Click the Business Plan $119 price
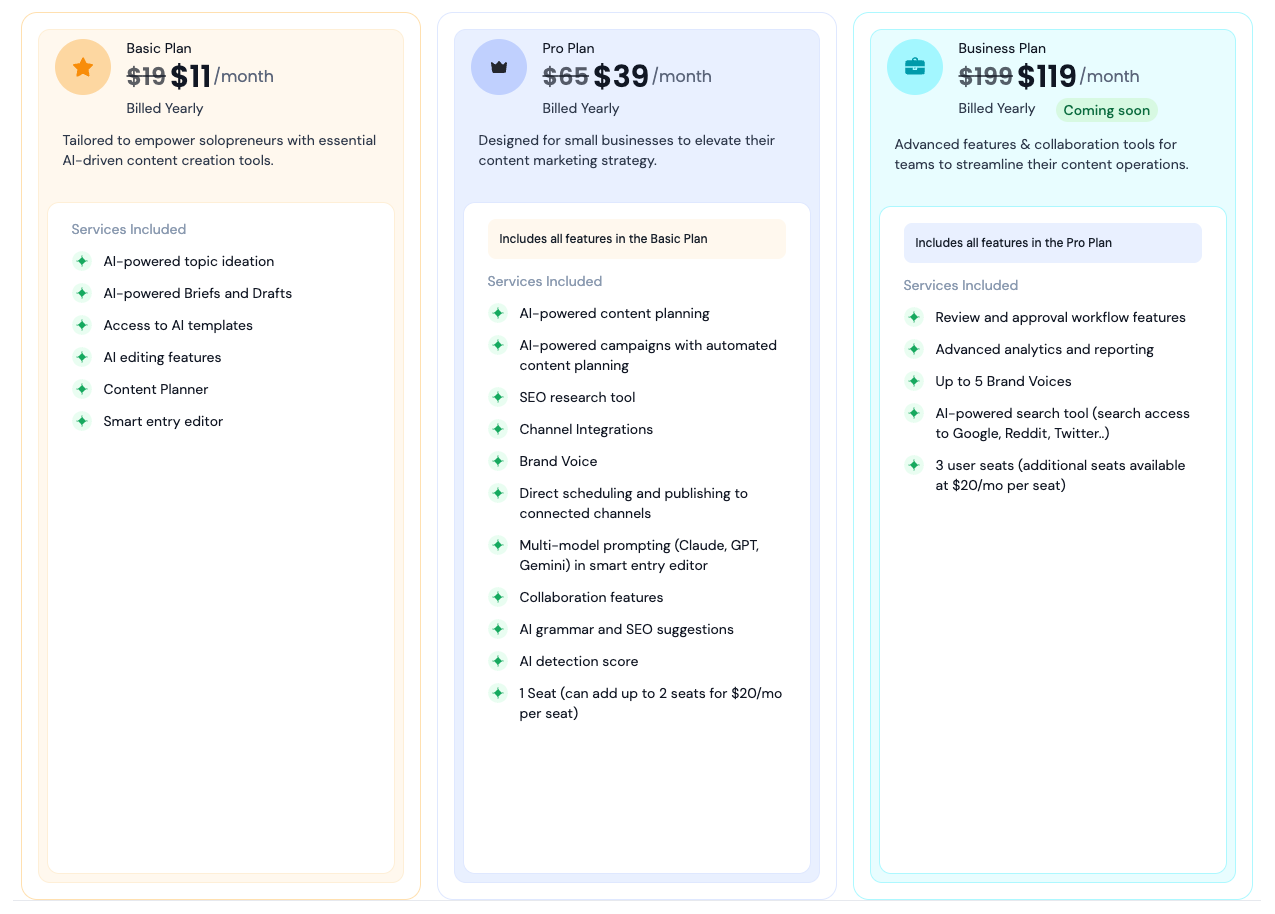 click(x=1046, y=76)
